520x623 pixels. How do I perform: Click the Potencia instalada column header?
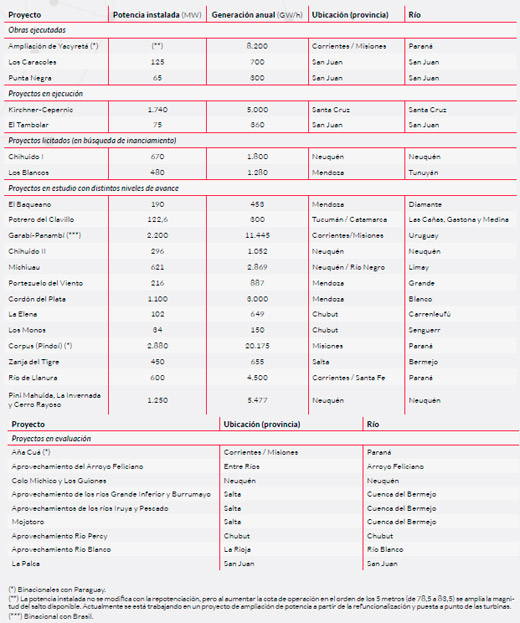pyautogui.click(x=157, y=15)
